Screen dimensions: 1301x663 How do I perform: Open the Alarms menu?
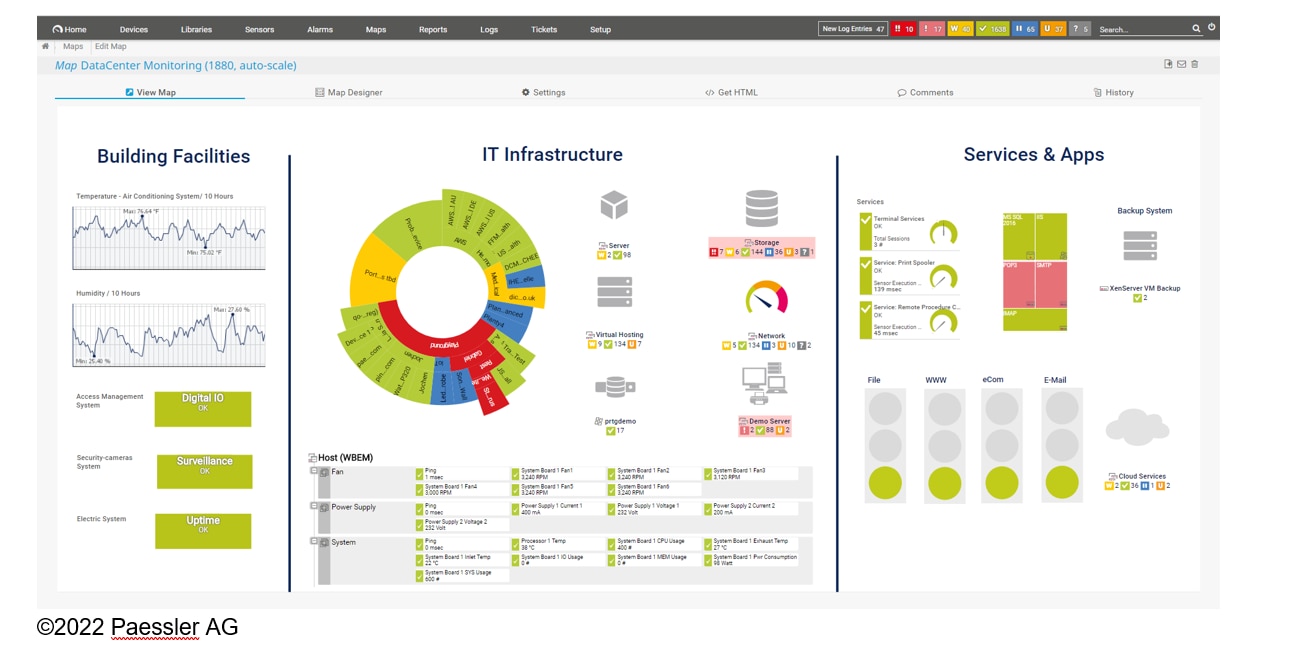pyautogui.click(x=320, y=29)
